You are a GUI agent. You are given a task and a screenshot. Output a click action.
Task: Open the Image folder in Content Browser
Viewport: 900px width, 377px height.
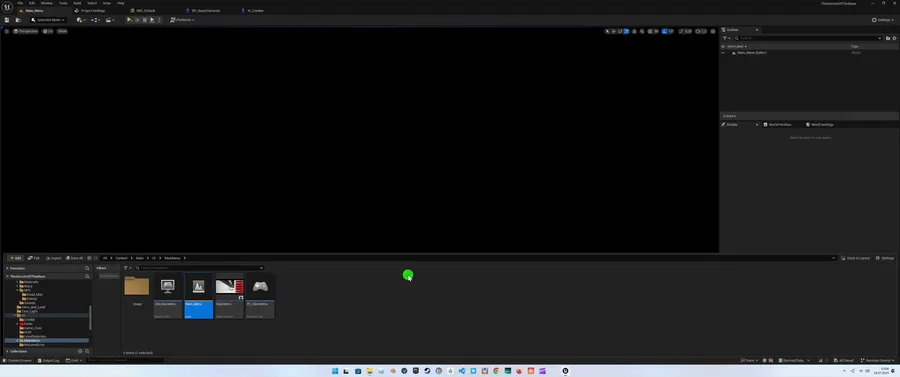click(137, 287)
